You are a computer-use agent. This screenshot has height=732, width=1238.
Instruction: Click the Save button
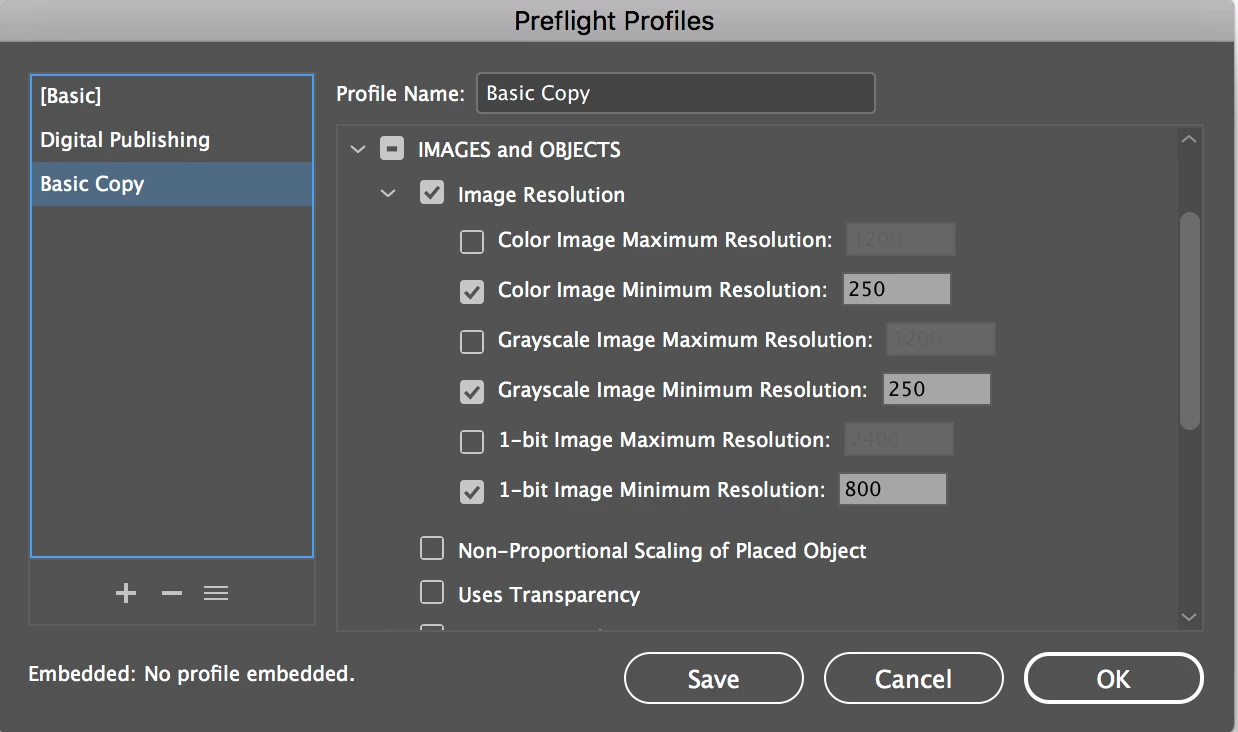(x=713, y=679)
